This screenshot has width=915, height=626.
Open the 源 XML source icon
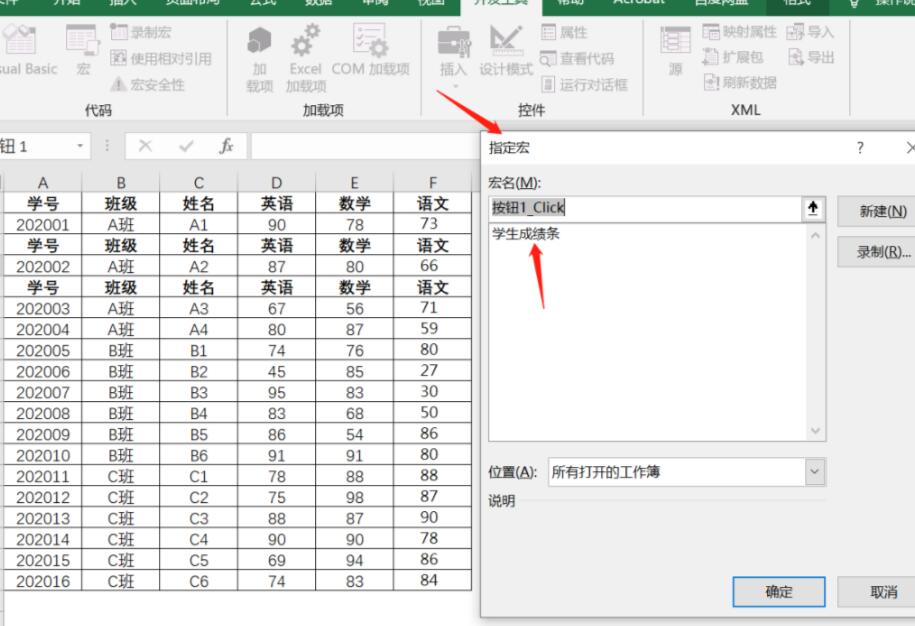pos(675,44)
